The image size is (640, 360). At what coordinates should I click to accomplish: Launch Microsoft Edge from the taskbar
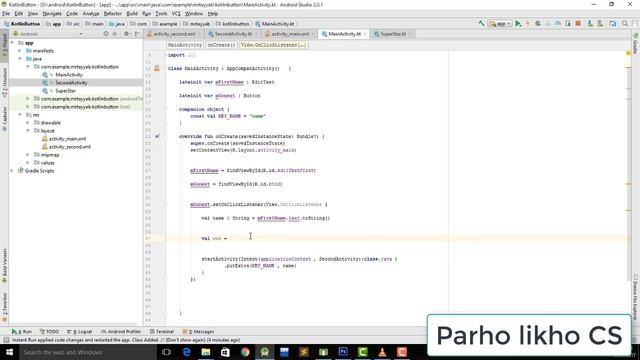(x=187, y=352)
